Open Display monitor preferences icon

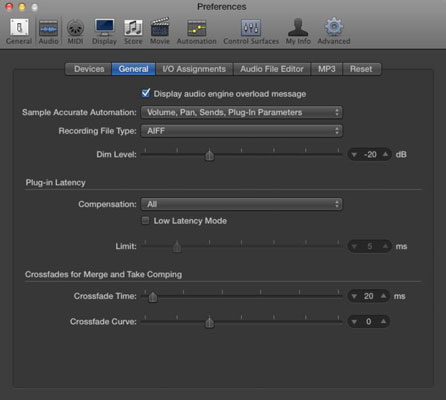(x=104, y=27)
